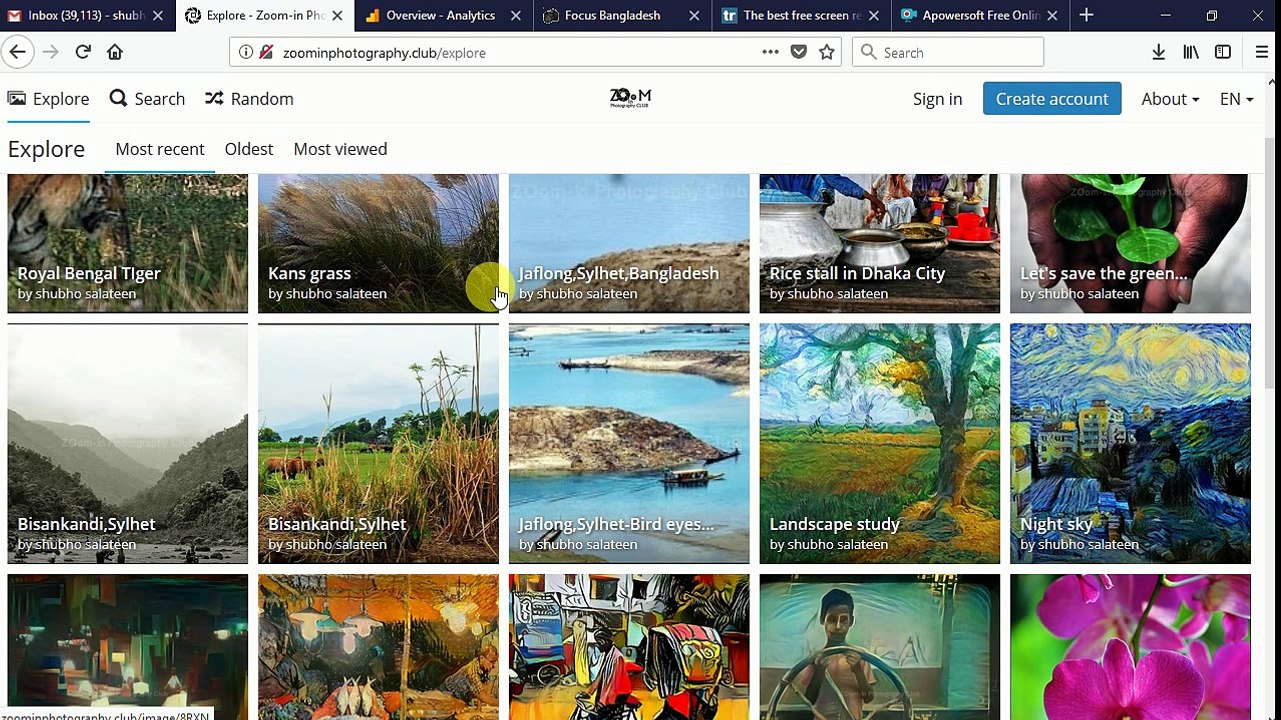The height and width of the screenshot is (720, 1281).
Task: Select the Most recent tab
Action: (x=160, y=149)
